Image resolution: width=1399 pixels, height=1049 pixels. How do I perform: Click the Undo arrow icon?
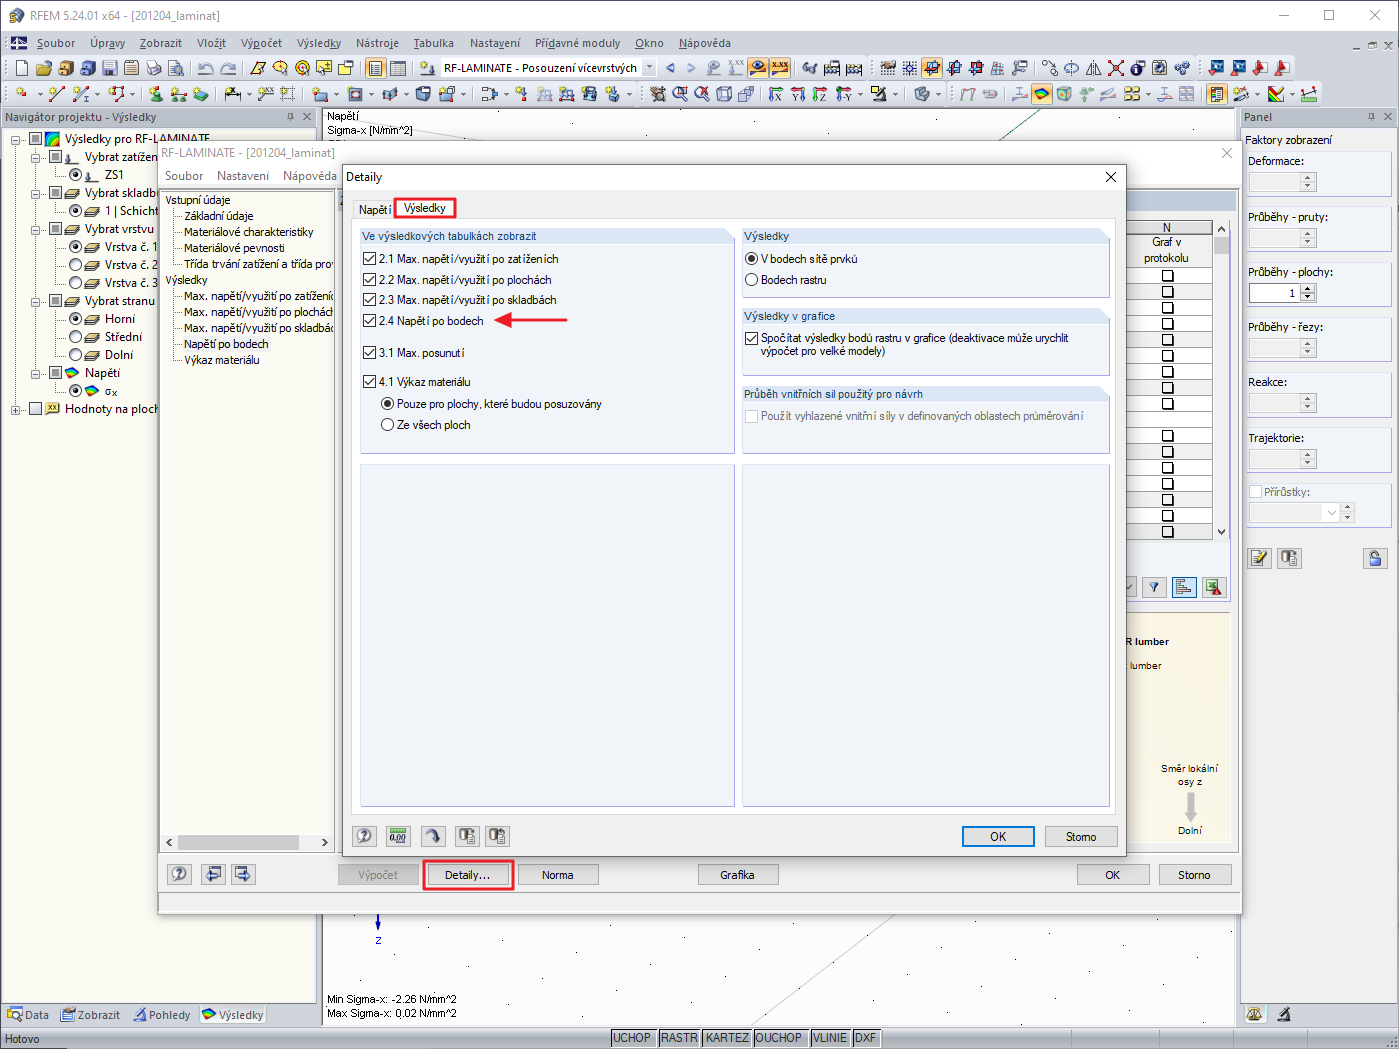pyautogui.click(x=205, y=68)
